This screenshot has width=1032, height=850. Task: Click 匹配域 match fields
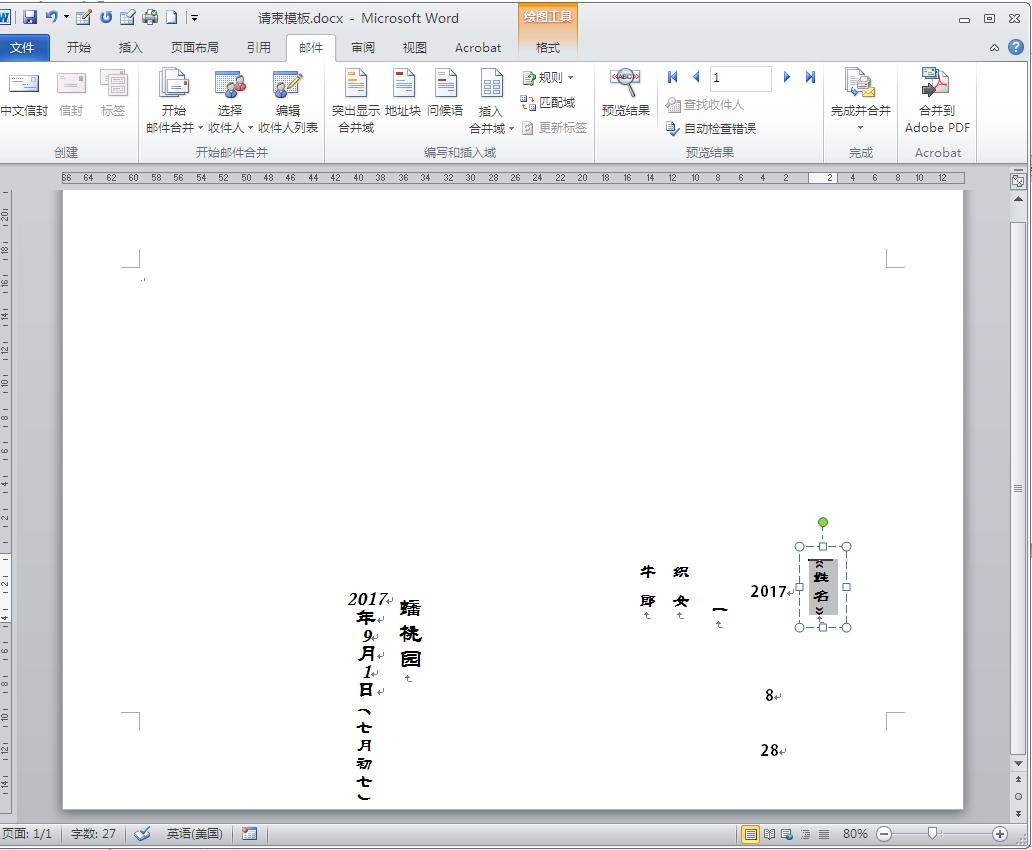pos(548,103)
